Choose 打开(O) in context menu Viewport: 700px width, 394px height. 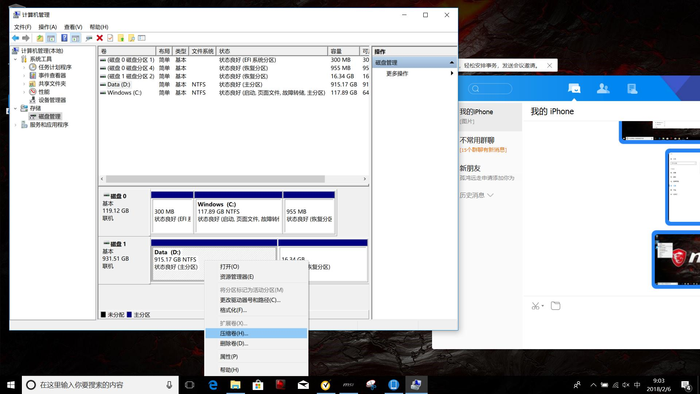pyautogui.click(x=256, y=266)
